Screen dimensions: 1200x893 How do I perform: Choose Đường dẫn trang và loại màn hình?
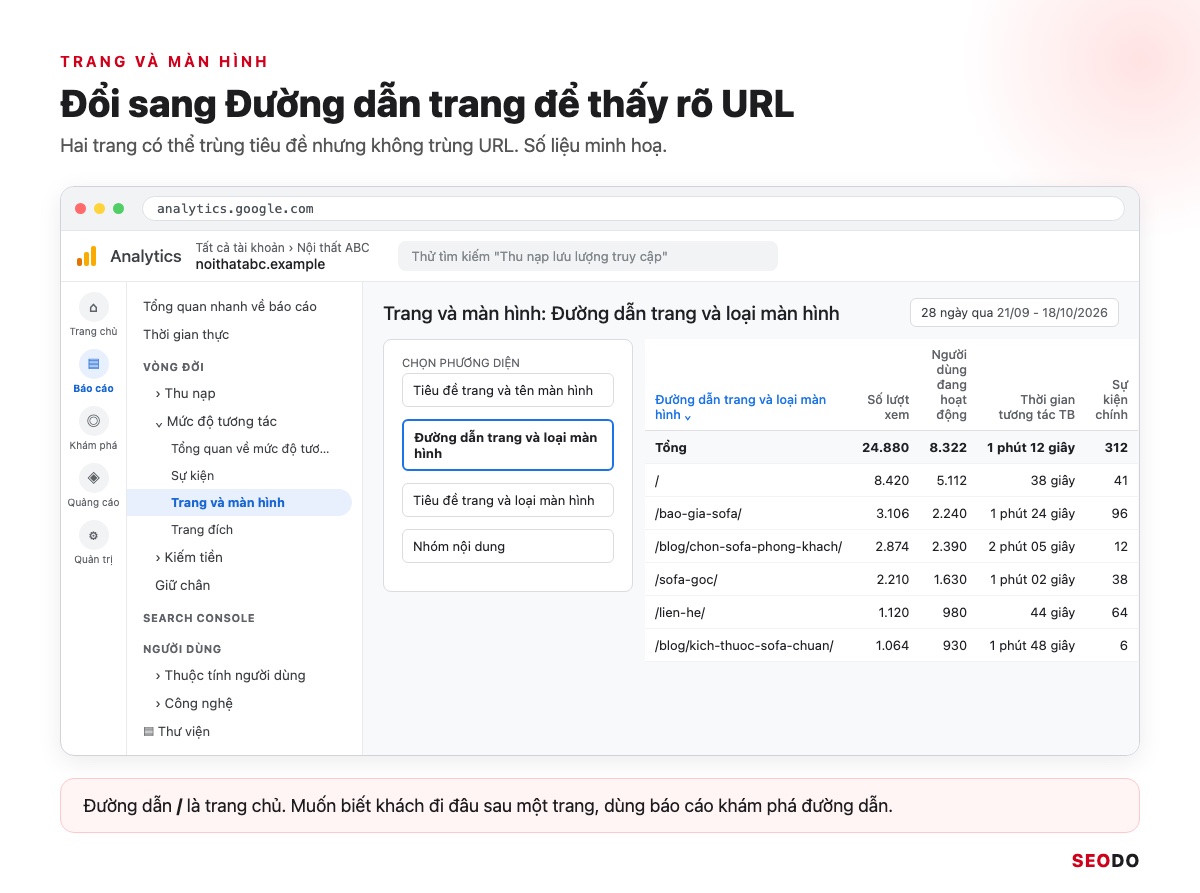(x=508, y=445)
